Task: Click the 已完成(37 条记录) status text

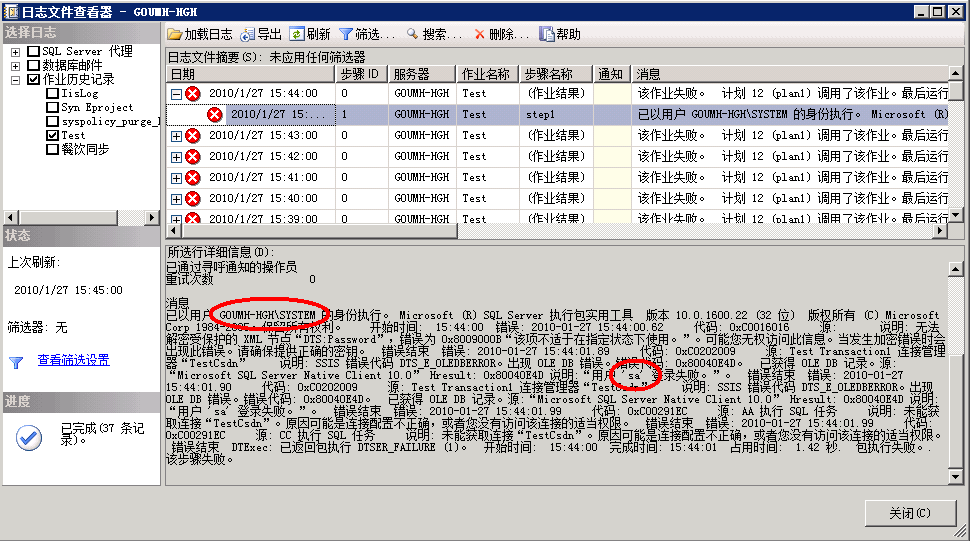Action: coord(103,434)
